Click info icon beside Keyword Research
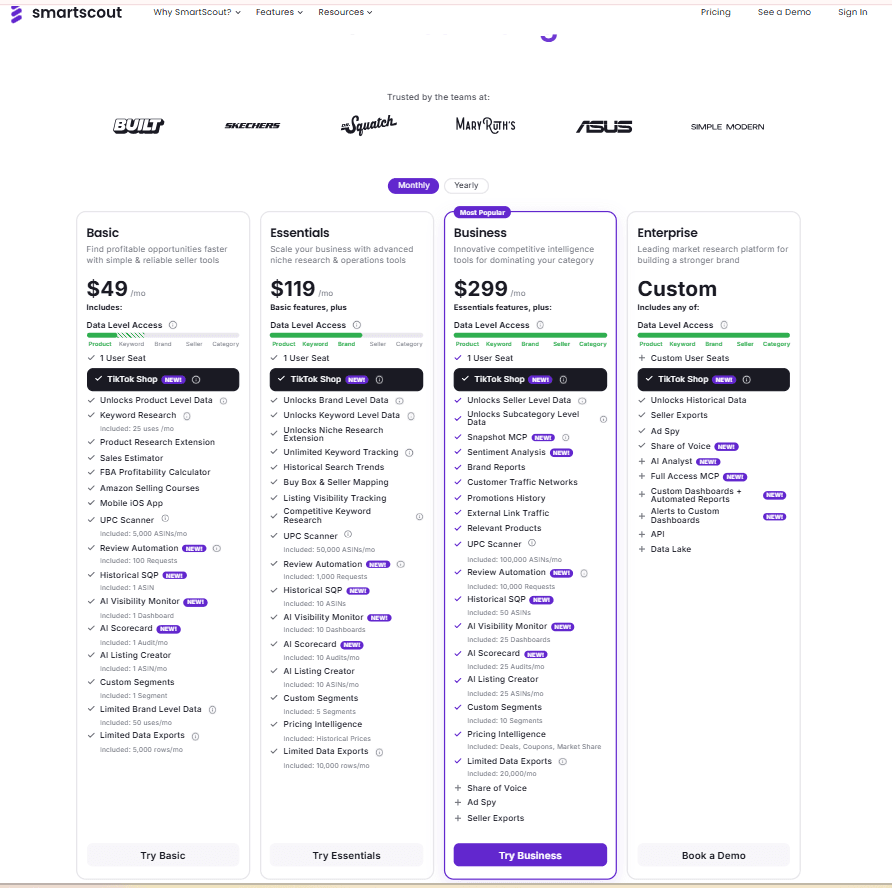The image size is (892, 888). click(187, 416)
